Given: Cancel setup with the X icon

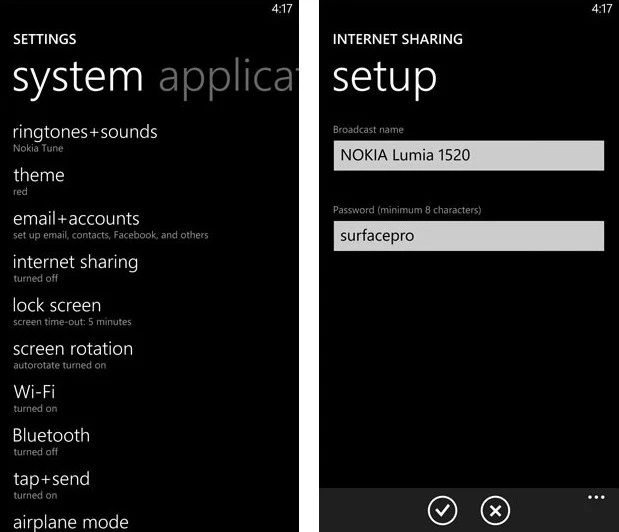Looking at the screenshot, I should pyautogui.click(x=495, y=510).
